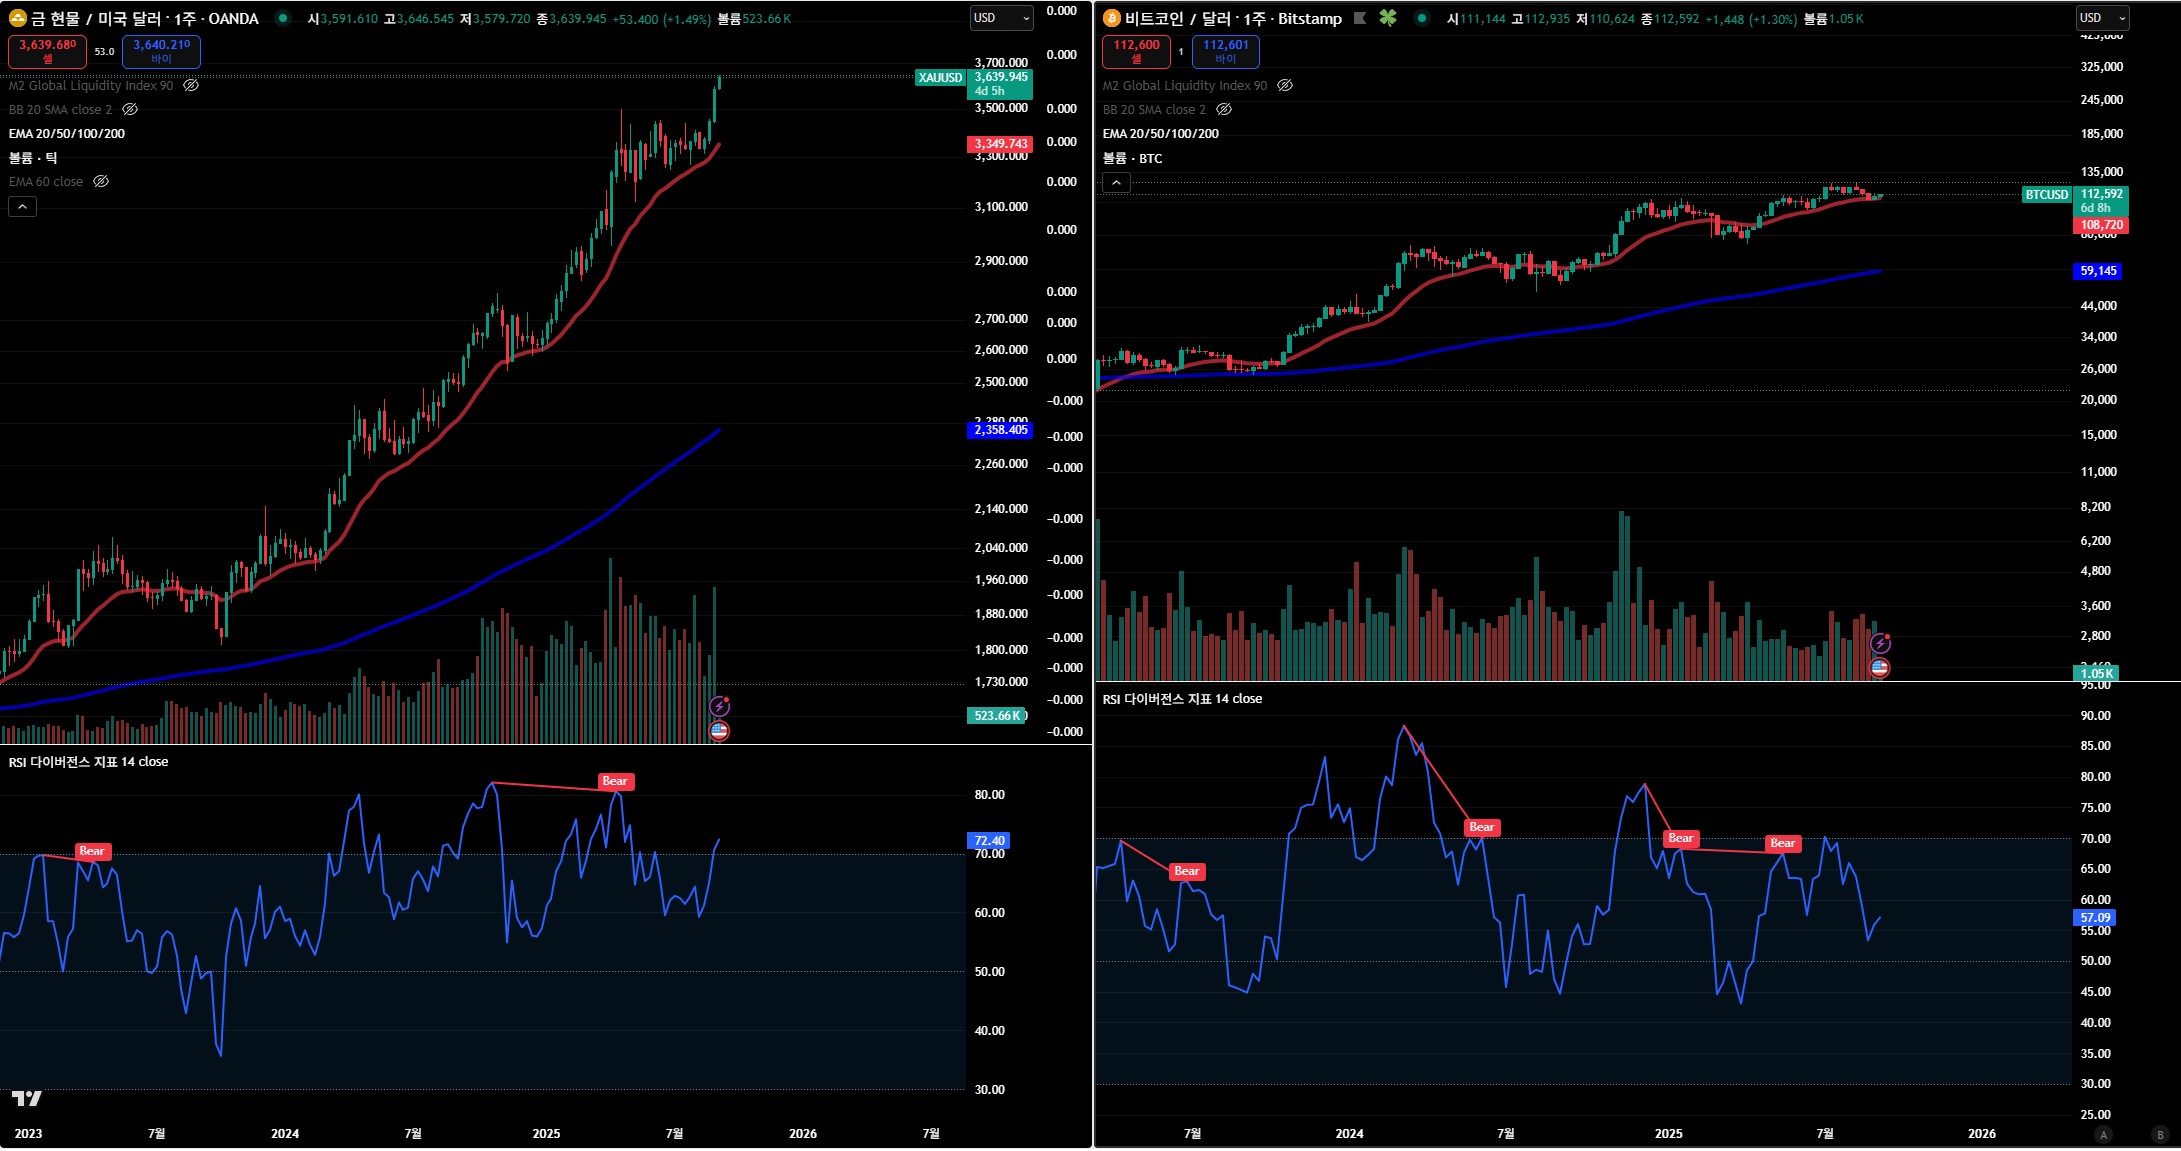The image size is (2181, 1151).
Task: Click the US flag event icon on gold chart
Action: click(719, 731)
